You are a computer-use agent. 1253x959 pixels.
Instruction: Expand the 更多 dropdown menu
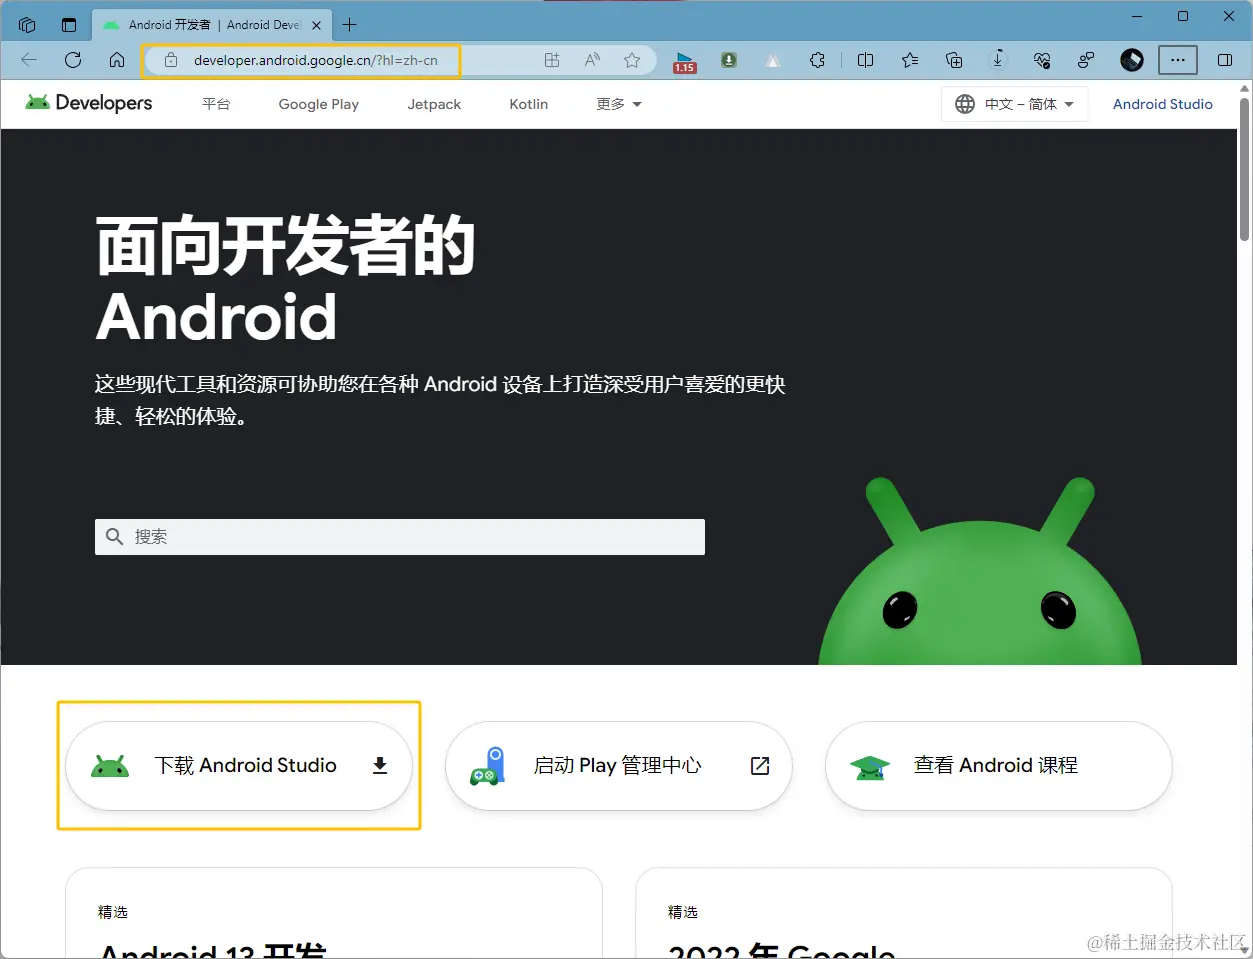click(619, 104)
